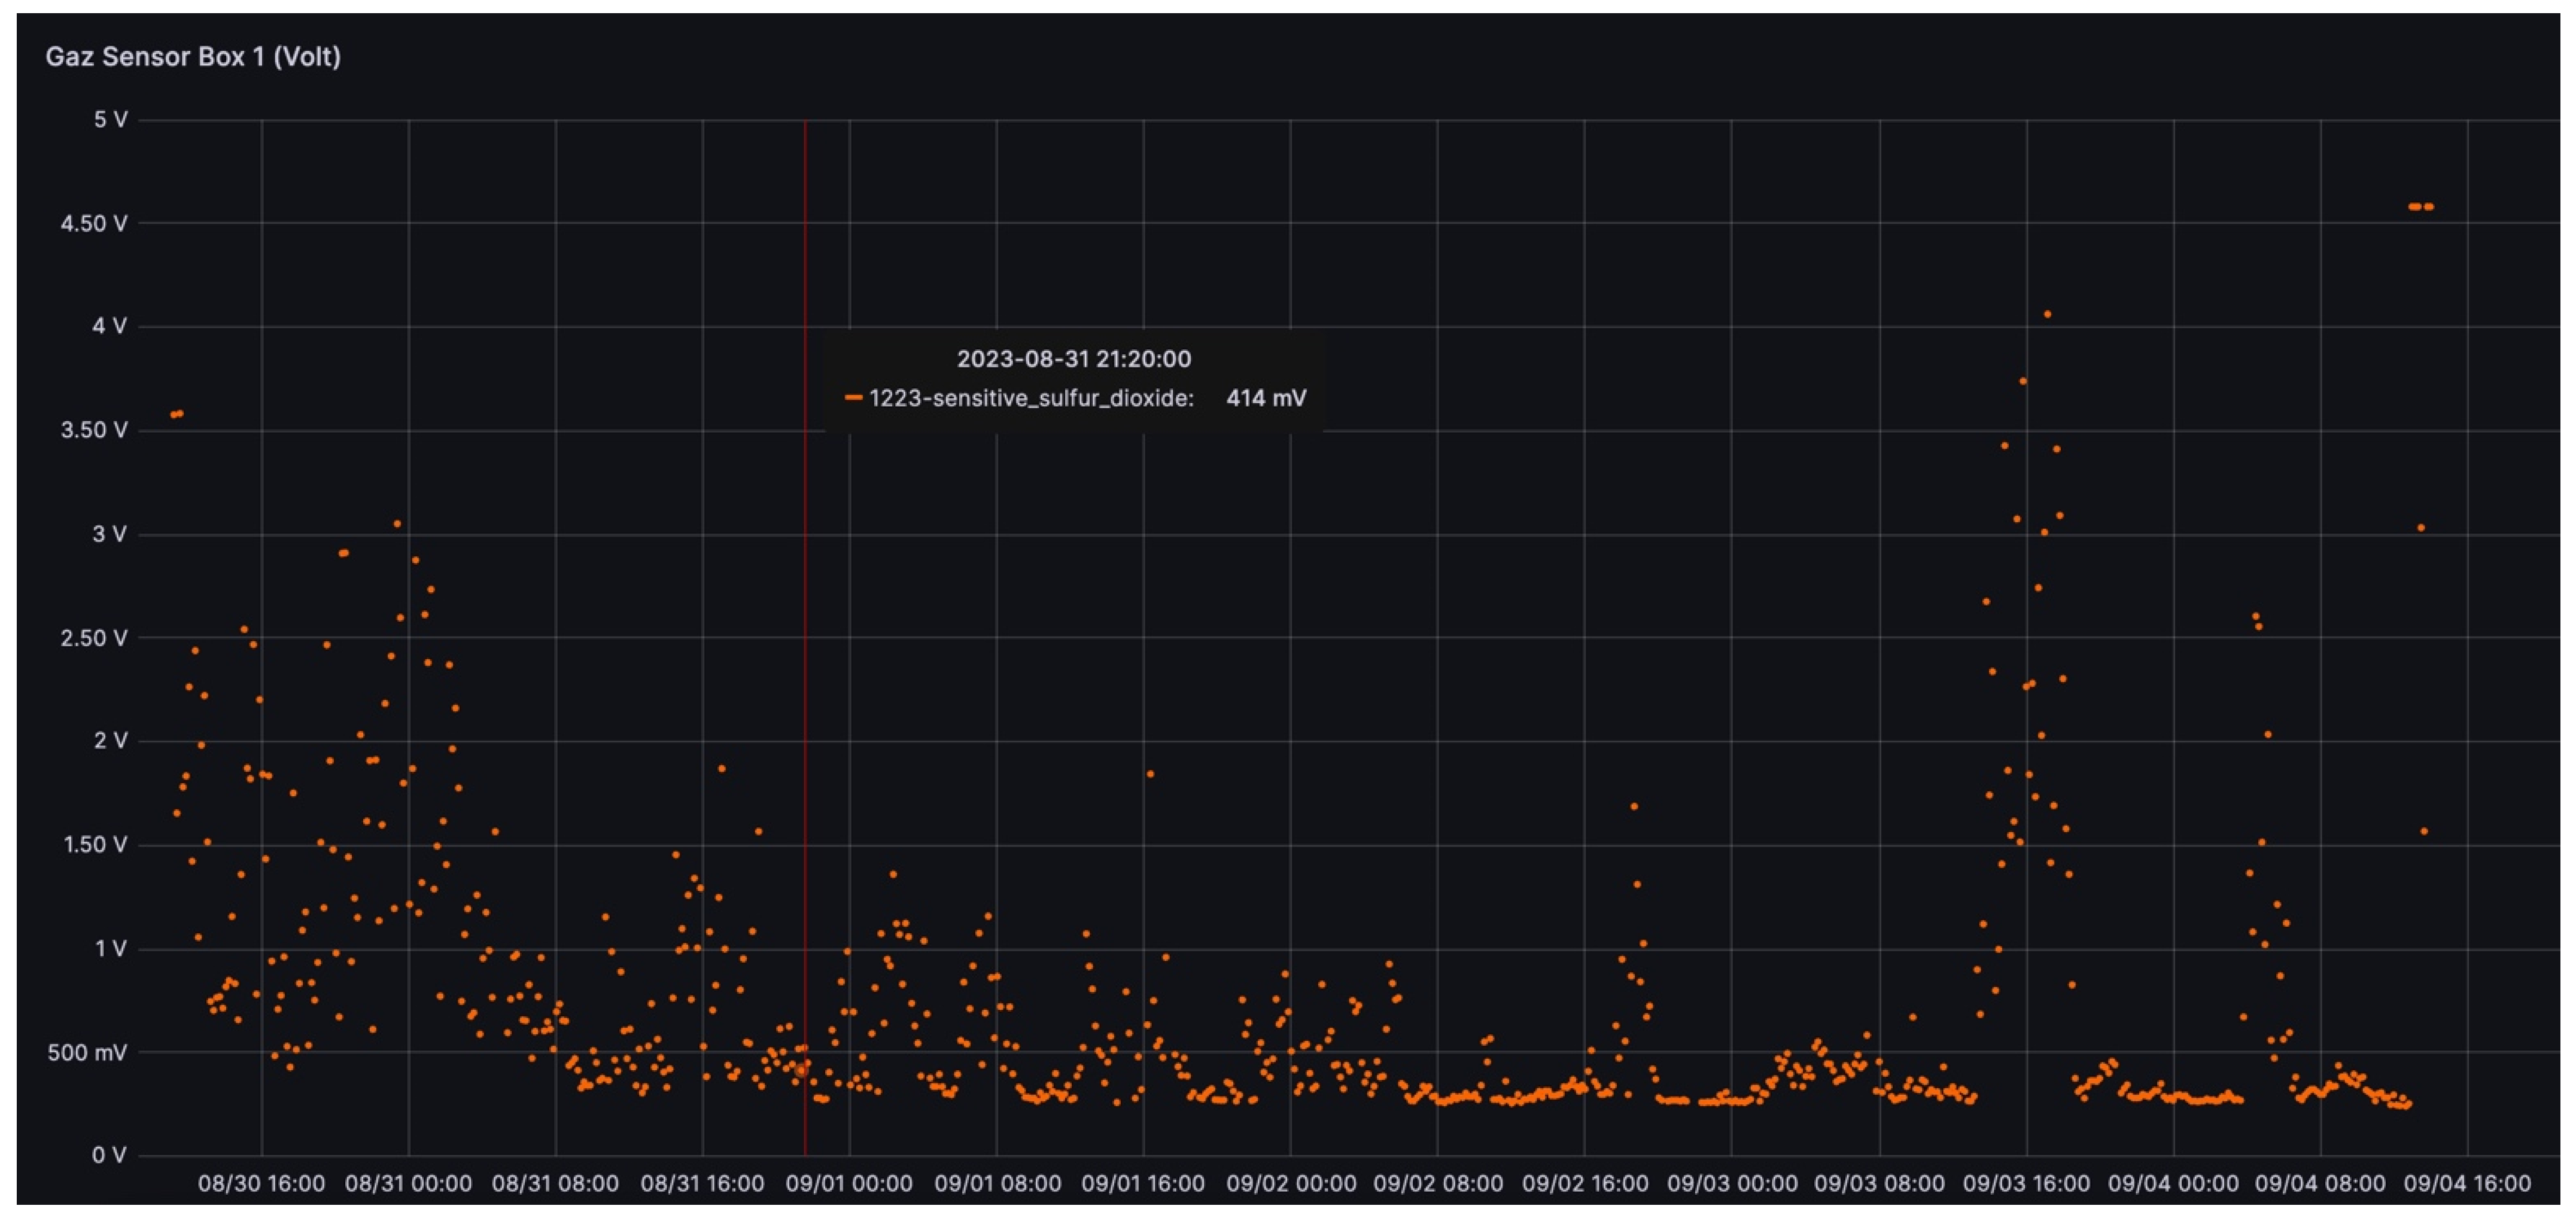Image resolution: width=2576 pixels, height=1215 pixels.
Task: Click the 09/04 16:00 x-axis label
Action: pyautogui.click(x=2467, y=1184)
